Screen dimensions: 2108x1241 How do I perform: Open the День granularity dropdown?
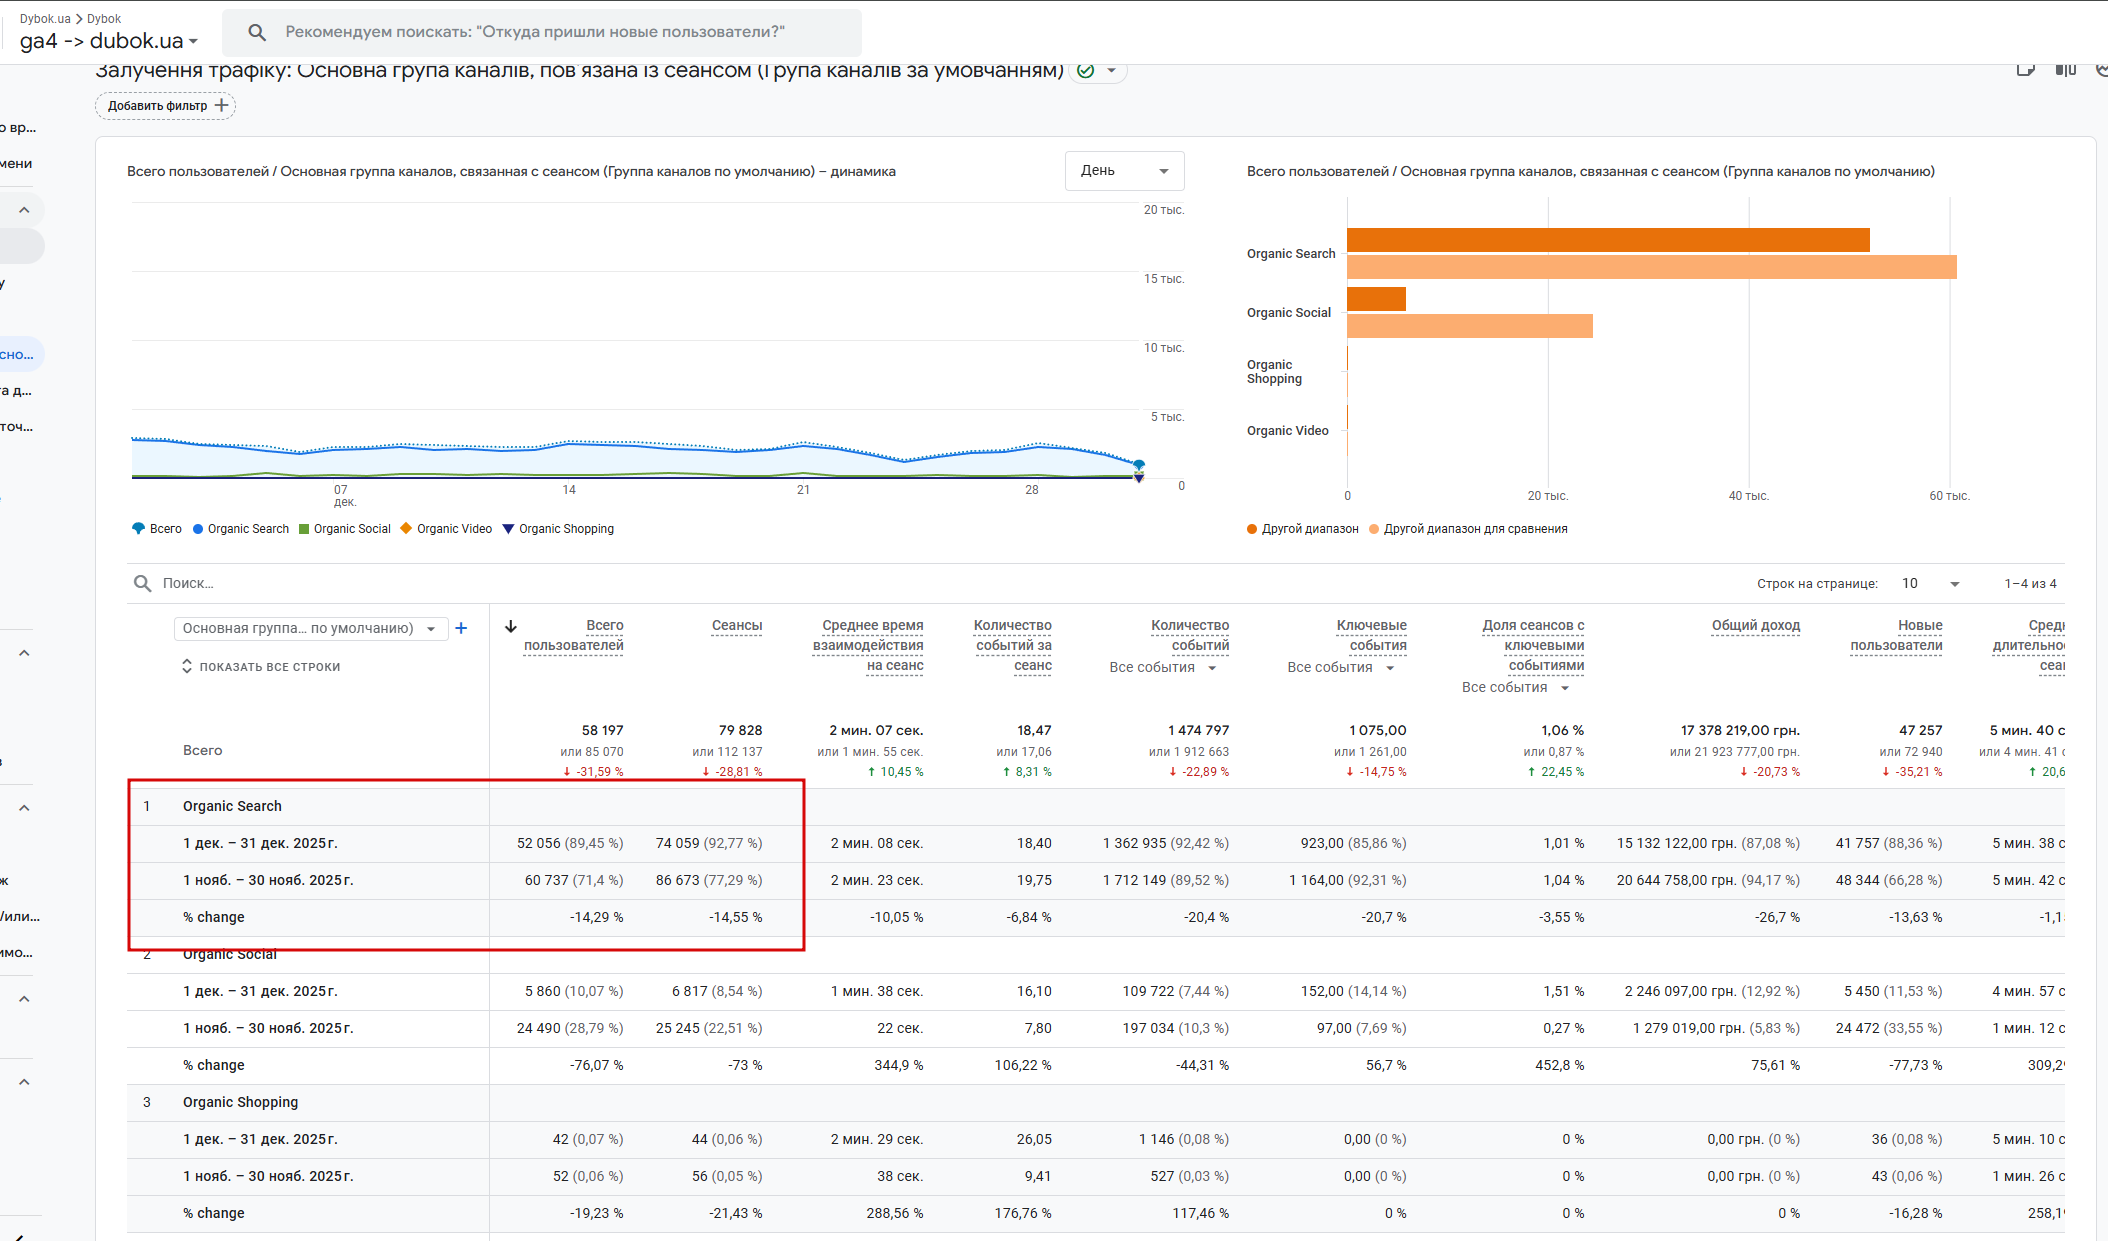coord(1124,171)
